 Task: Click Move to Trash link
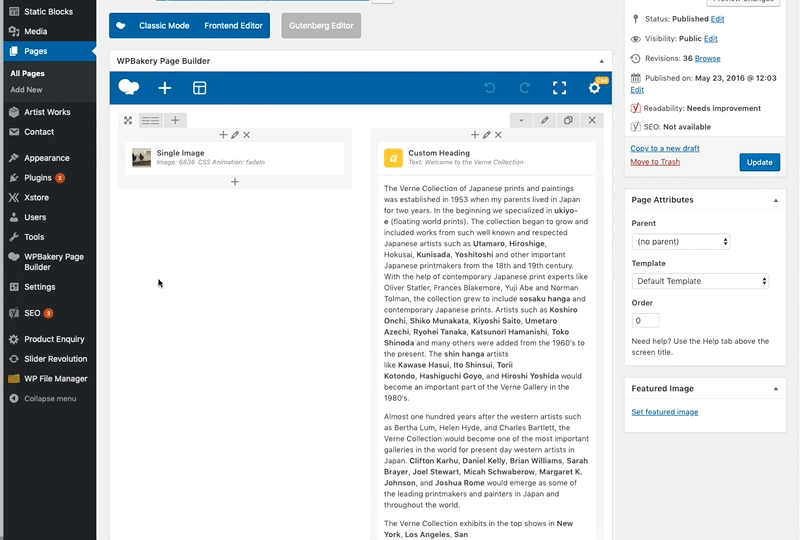tap(655, 162)
